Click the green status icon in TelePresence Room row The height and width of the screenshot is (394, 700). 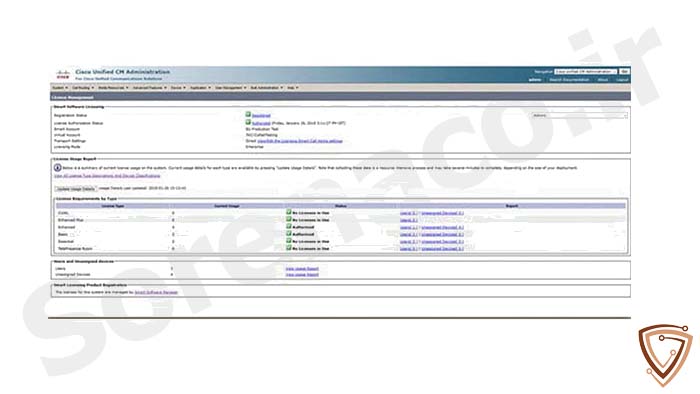tap(289, 248)
